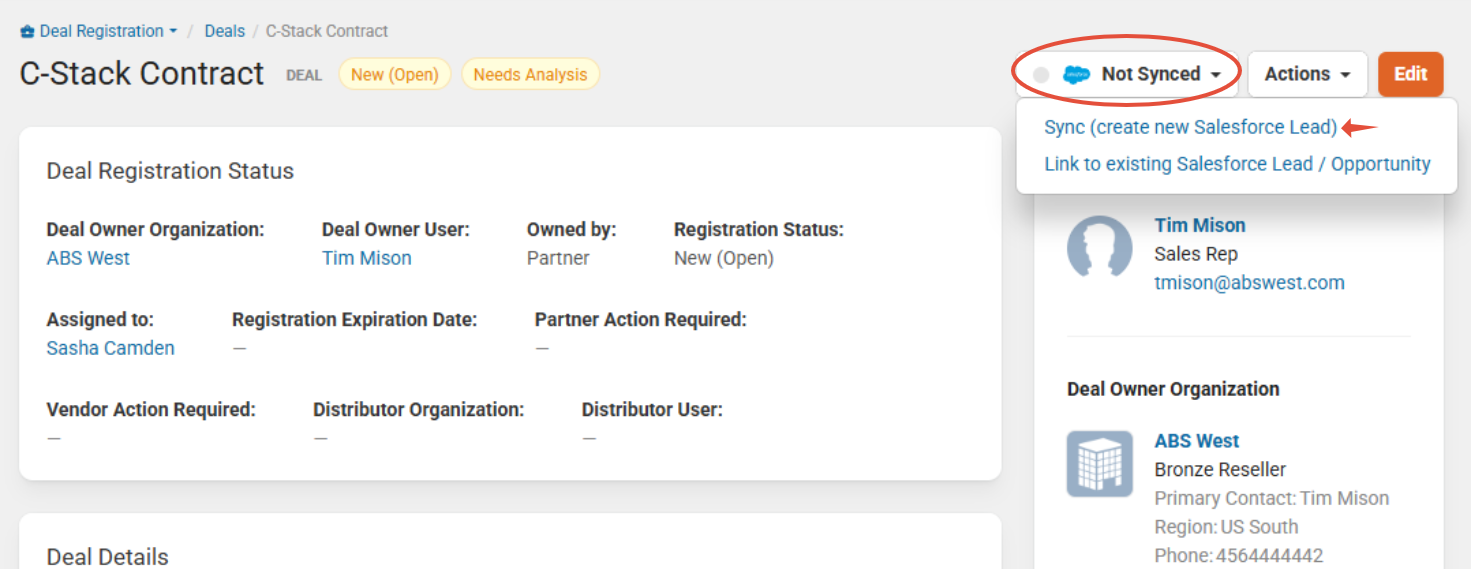Click the New (Open) status badge

coord(395,74)
